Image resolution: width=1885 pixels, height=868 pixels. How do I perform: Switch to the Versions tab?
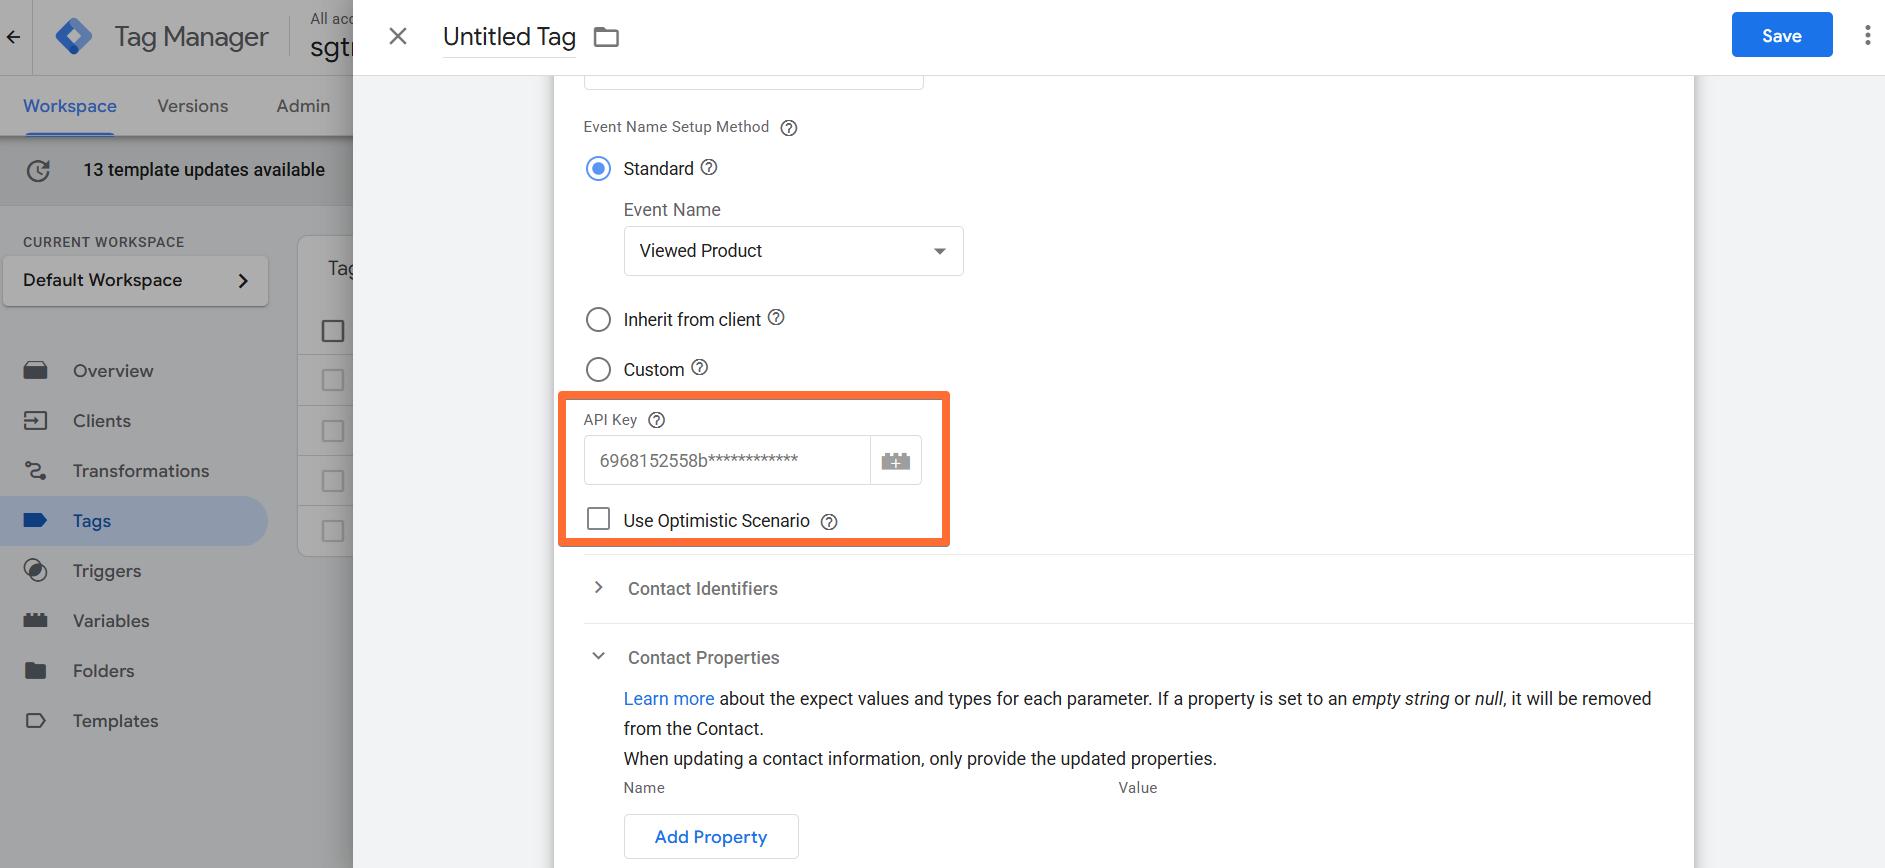click(x=193, y=106)
